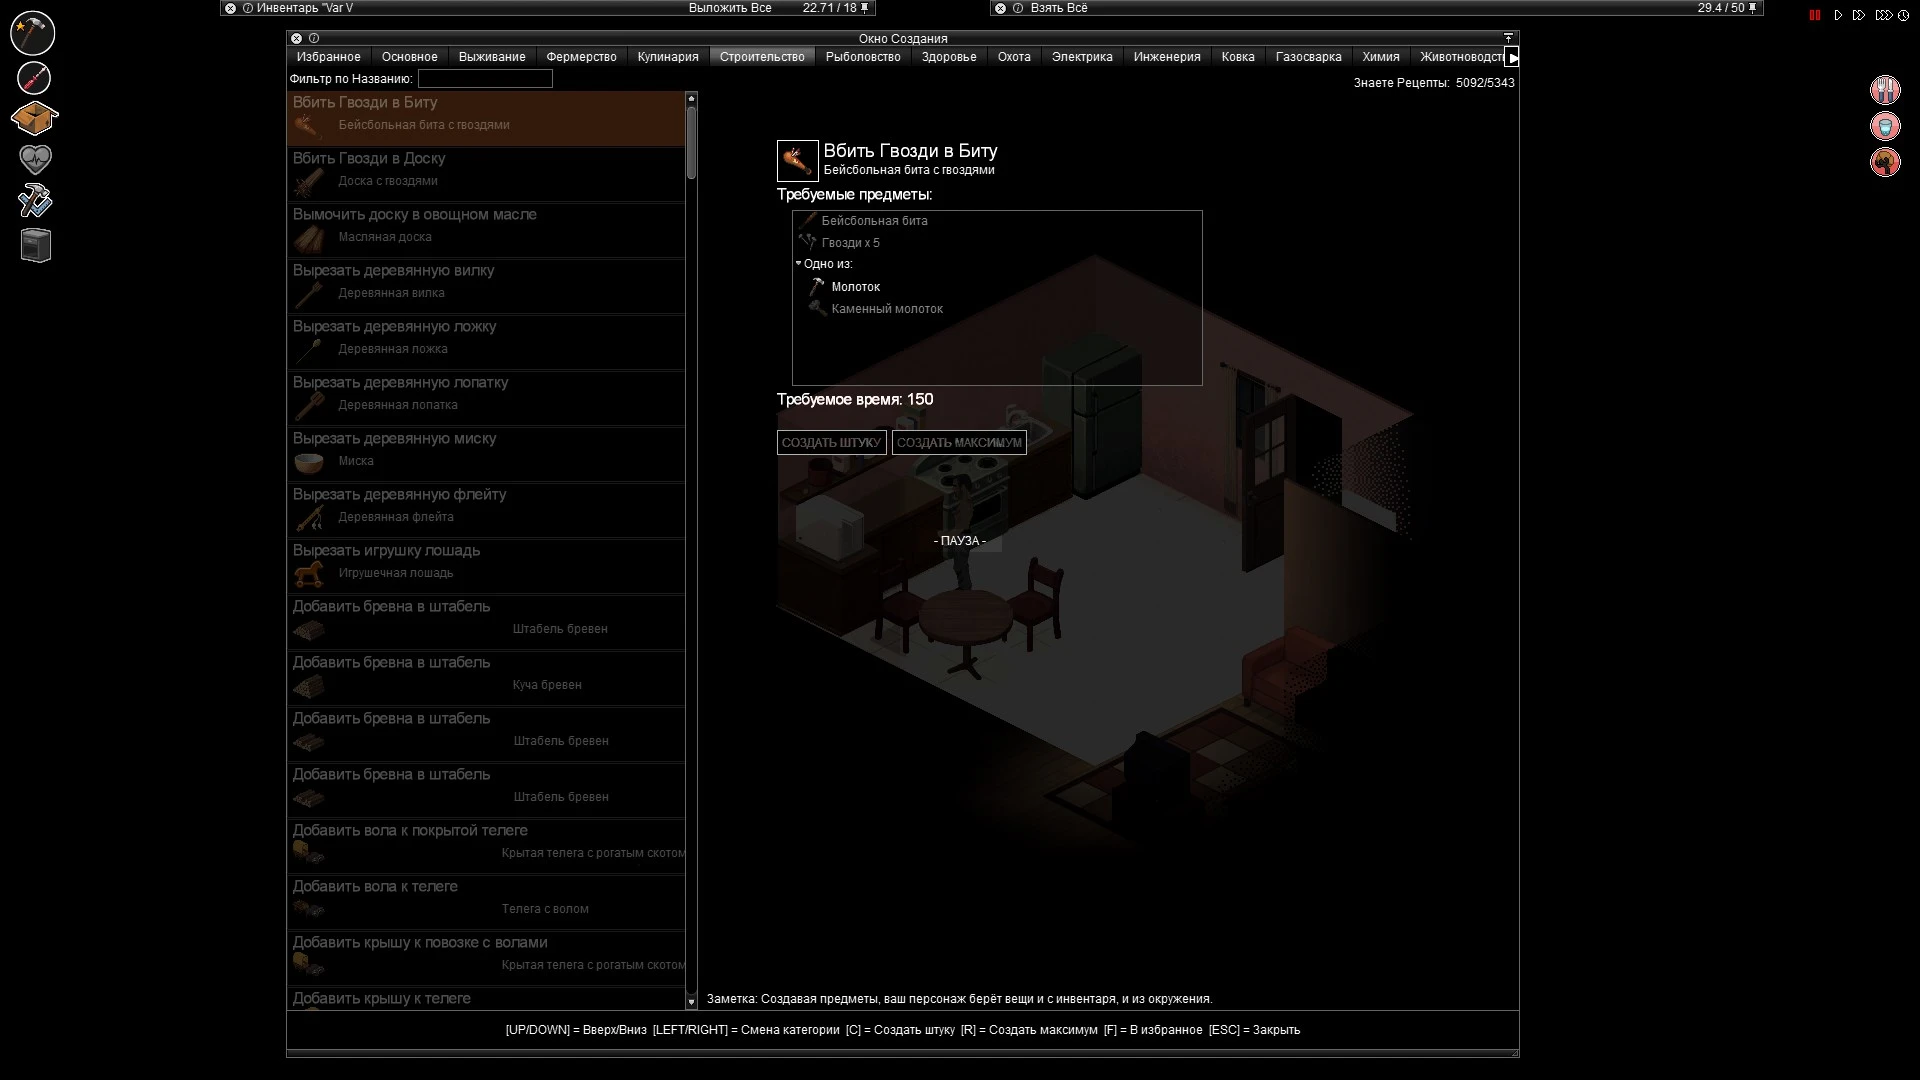The height and width of the screenshot is (1080, 1920).
Task: Open the furnace panel icon
Action: [x=33, y=245]
